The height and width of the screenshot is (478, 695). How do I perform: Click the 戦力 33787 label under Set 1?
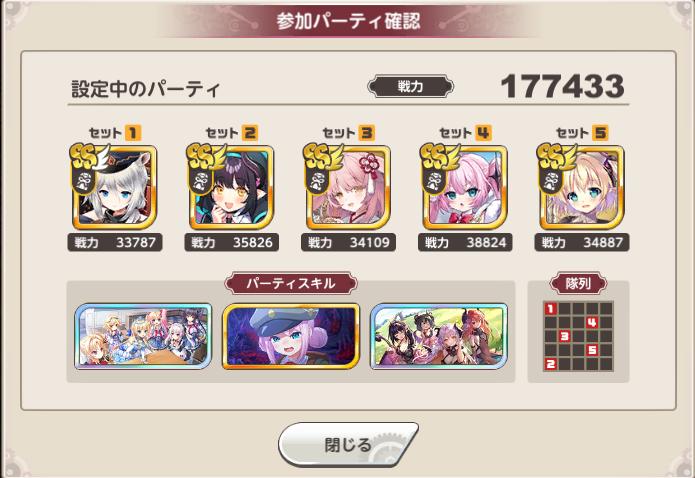pyautogui.click(x=115, y=243)
